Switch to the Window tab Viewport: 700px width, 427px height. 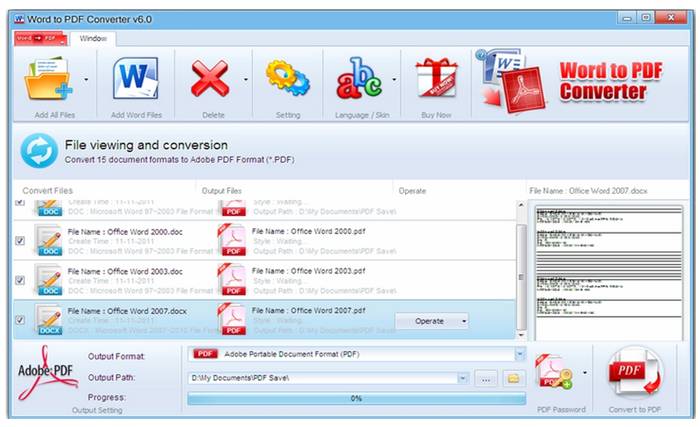click(x=93, y=38)
